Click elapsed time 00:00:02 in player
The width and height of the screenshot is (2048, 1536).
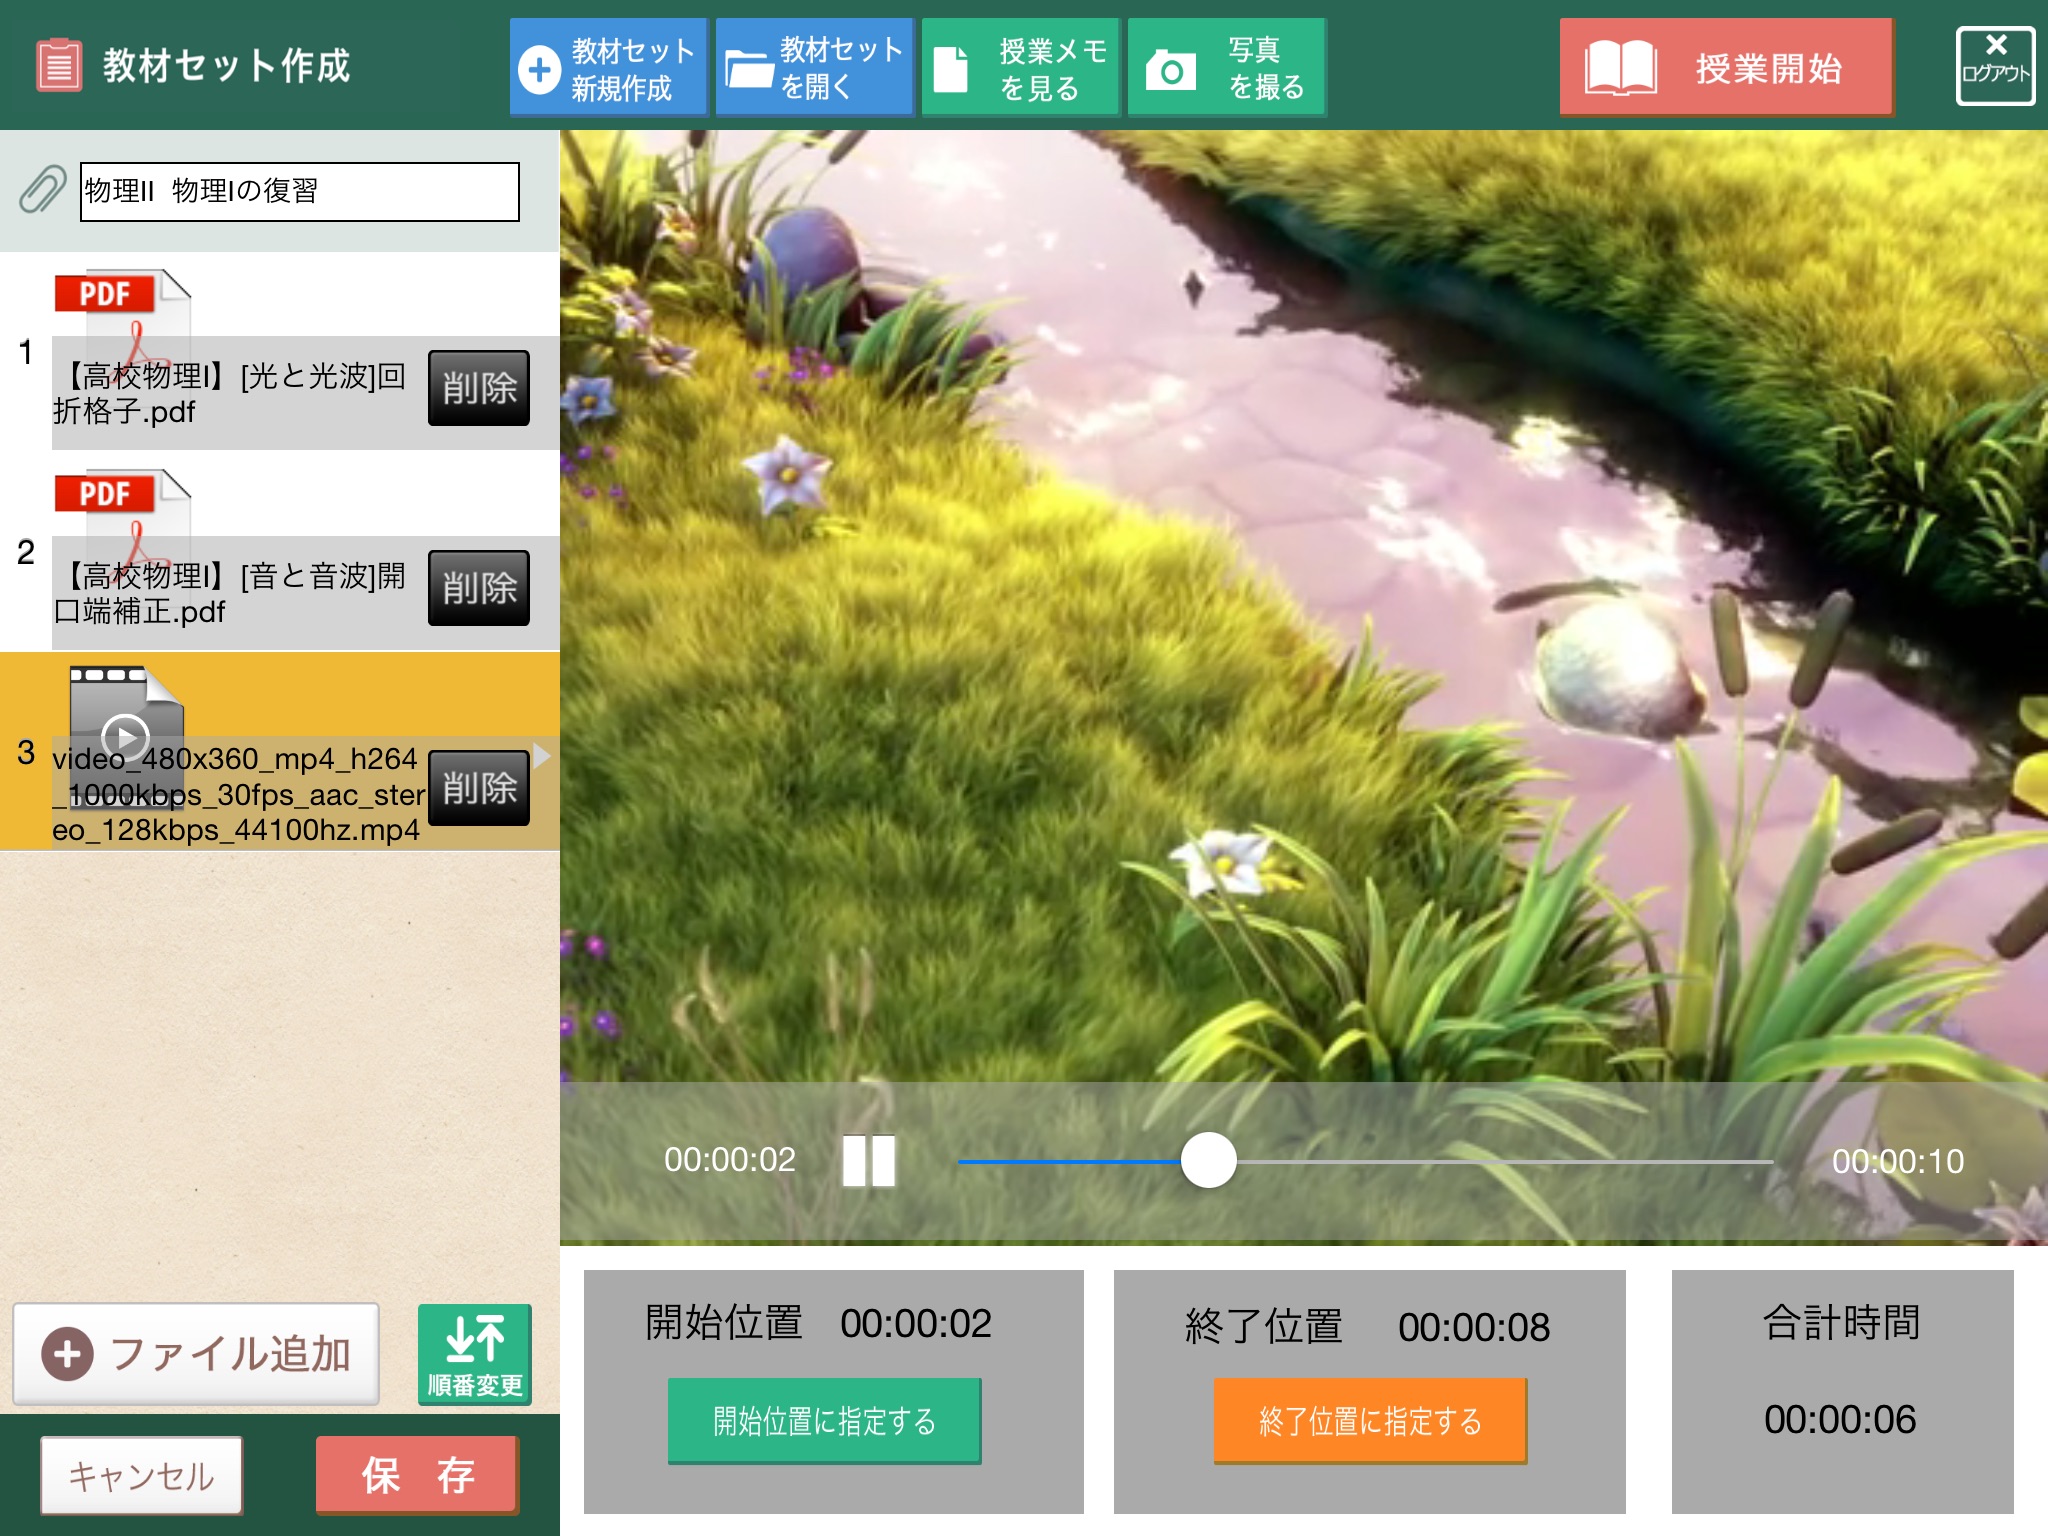coord(730,1160)
